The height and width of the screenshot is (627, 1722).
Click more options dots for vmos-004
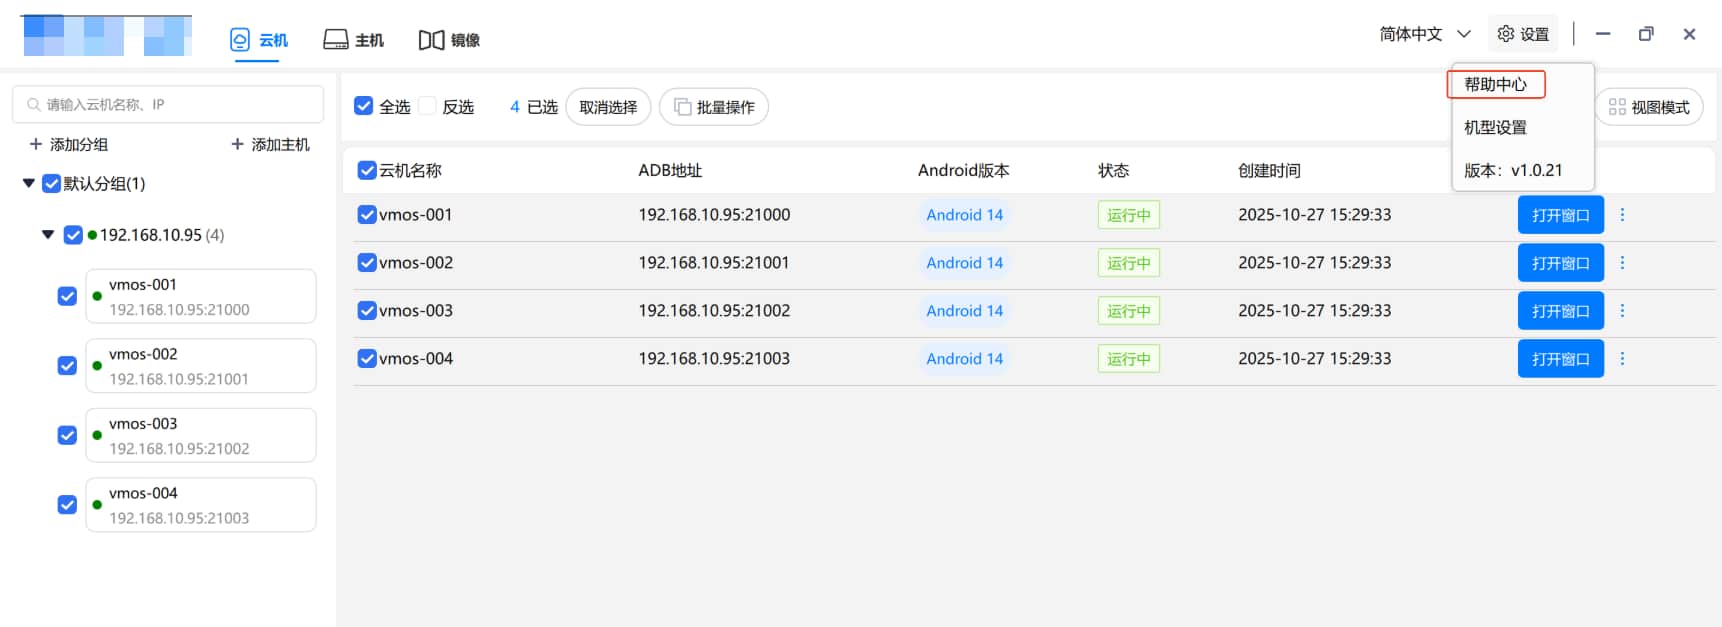(x=1622, y=359)
